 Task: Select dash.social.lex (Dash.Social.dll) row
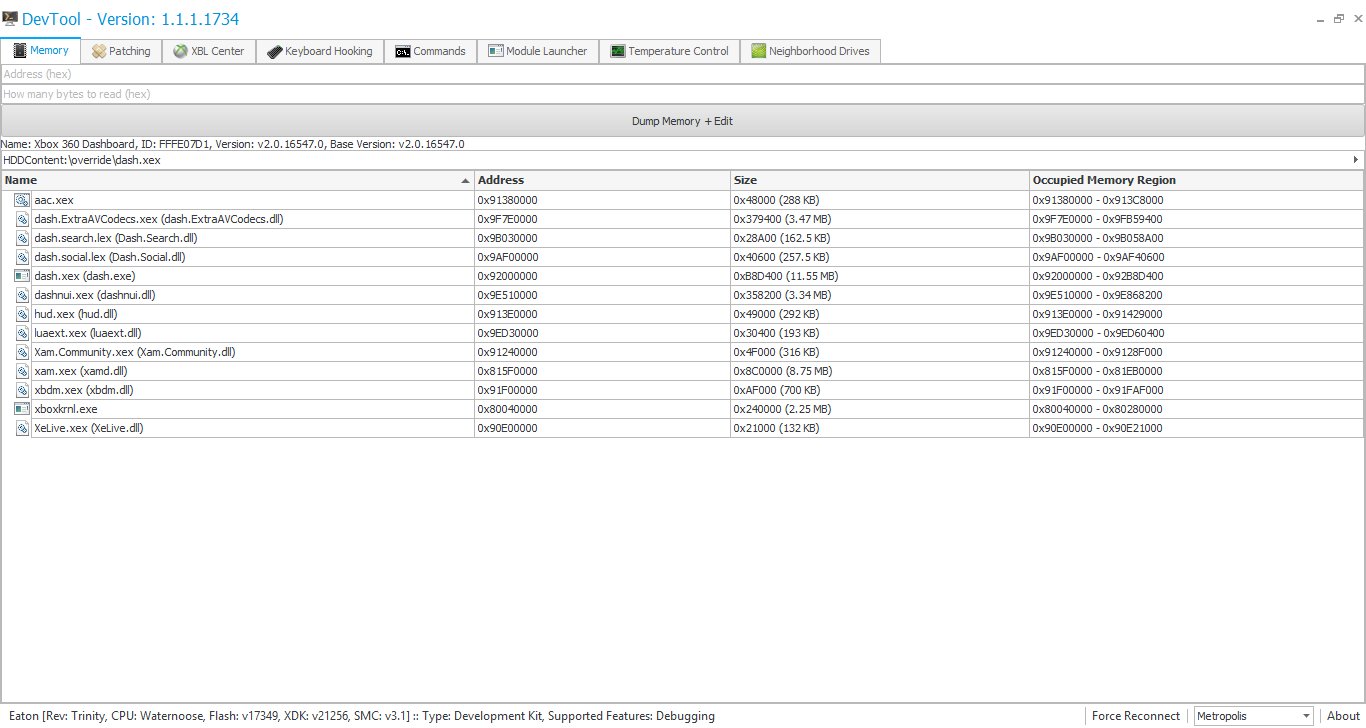(110, 257)
